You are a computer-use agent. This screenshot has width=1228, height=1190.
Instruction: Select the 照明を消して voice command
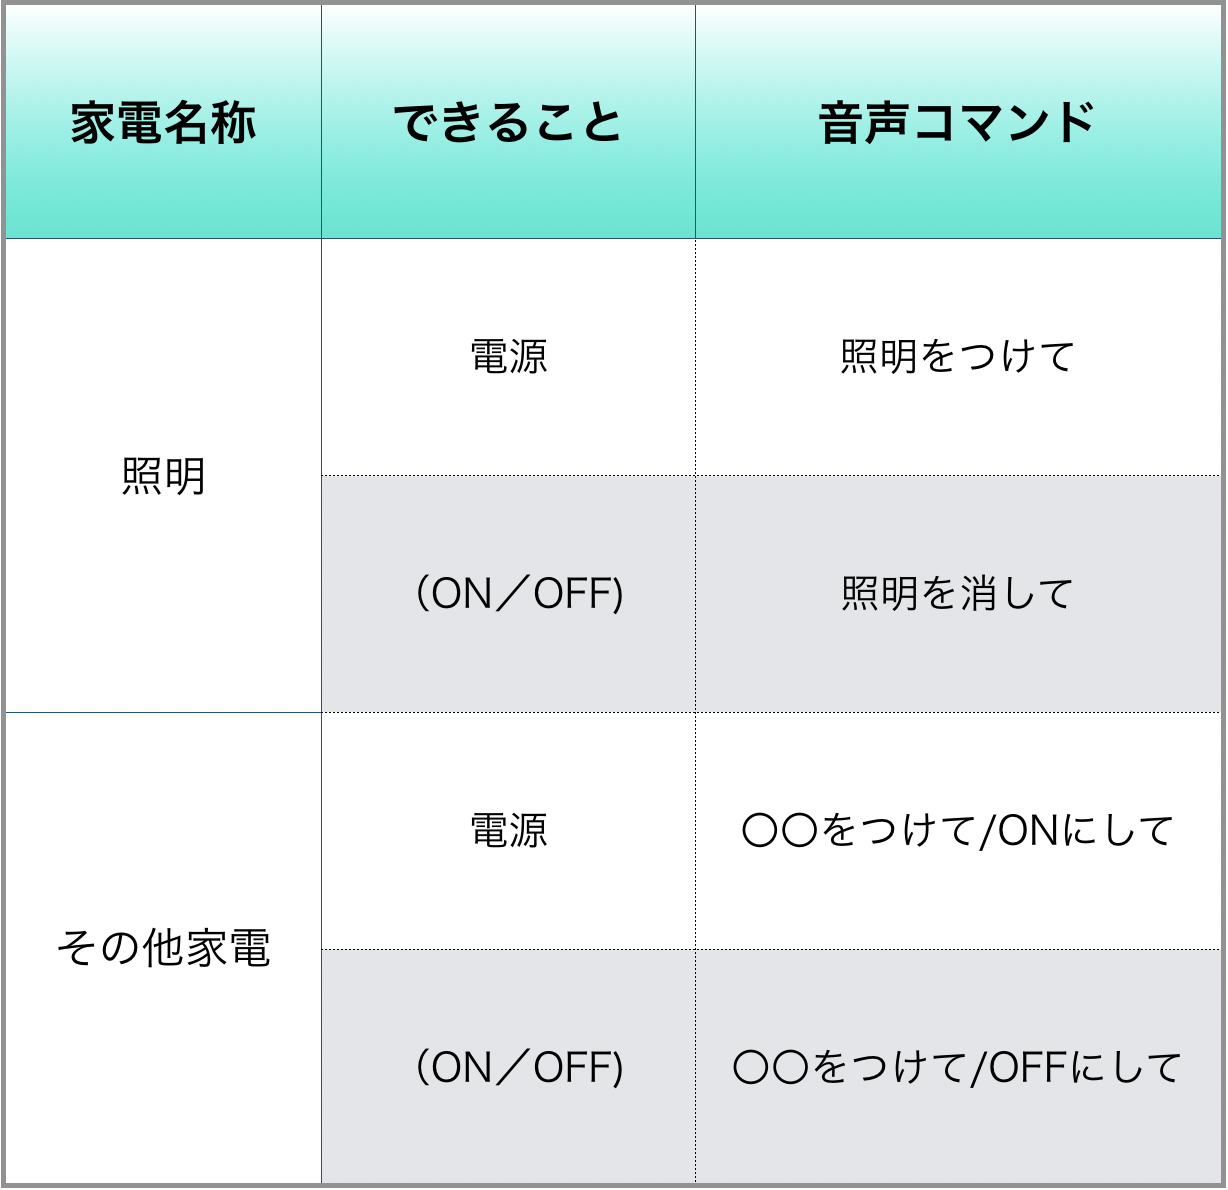(x=958, y=594)
